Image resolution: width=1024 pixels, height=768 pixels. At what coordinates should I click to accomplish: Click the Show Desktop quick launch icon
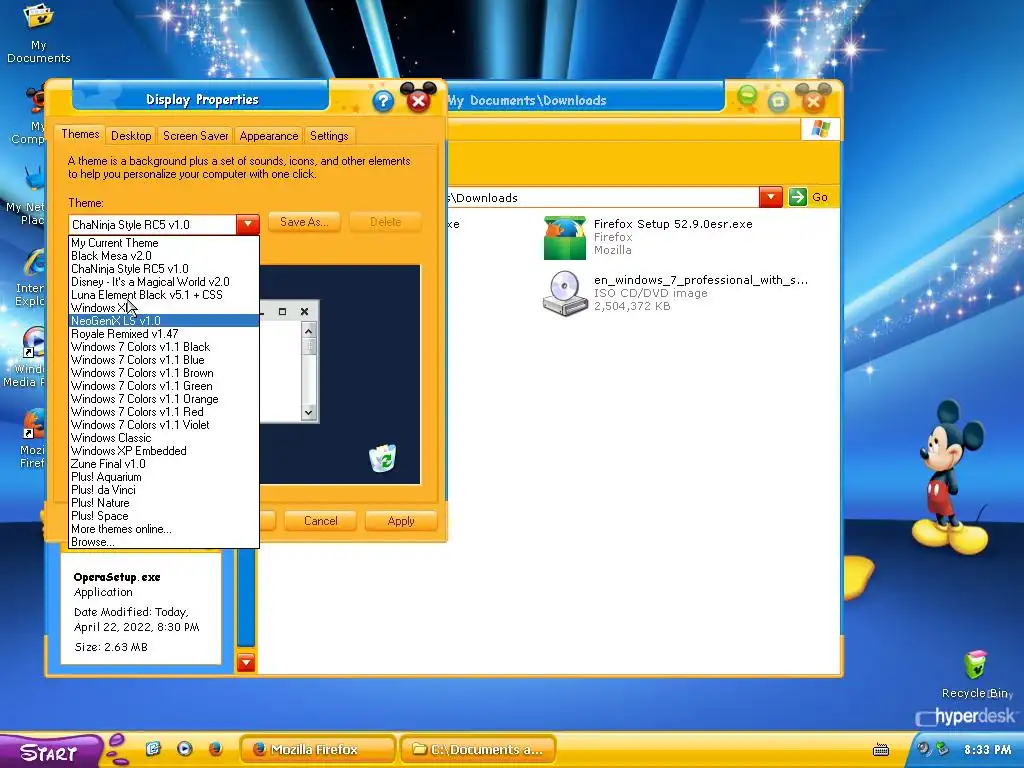point(153,748)
